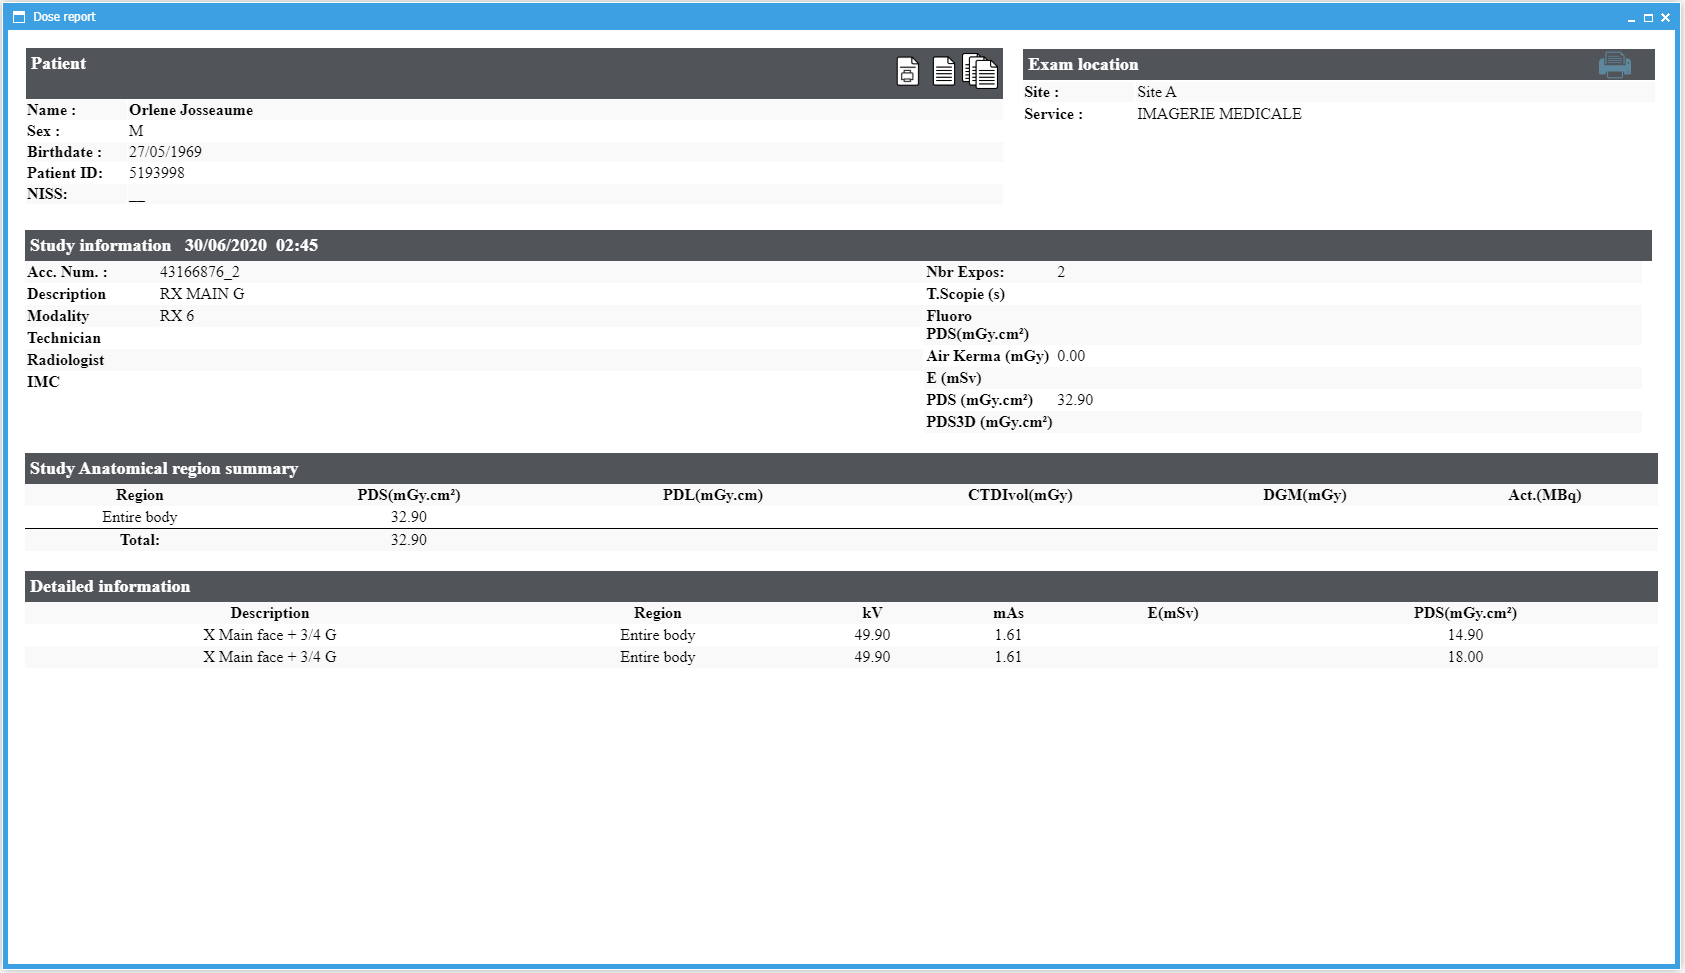Select the Patient ID value 5193998
This screenshot has width=1685, height=973.
pyautogui.click(x=157, y=173)
